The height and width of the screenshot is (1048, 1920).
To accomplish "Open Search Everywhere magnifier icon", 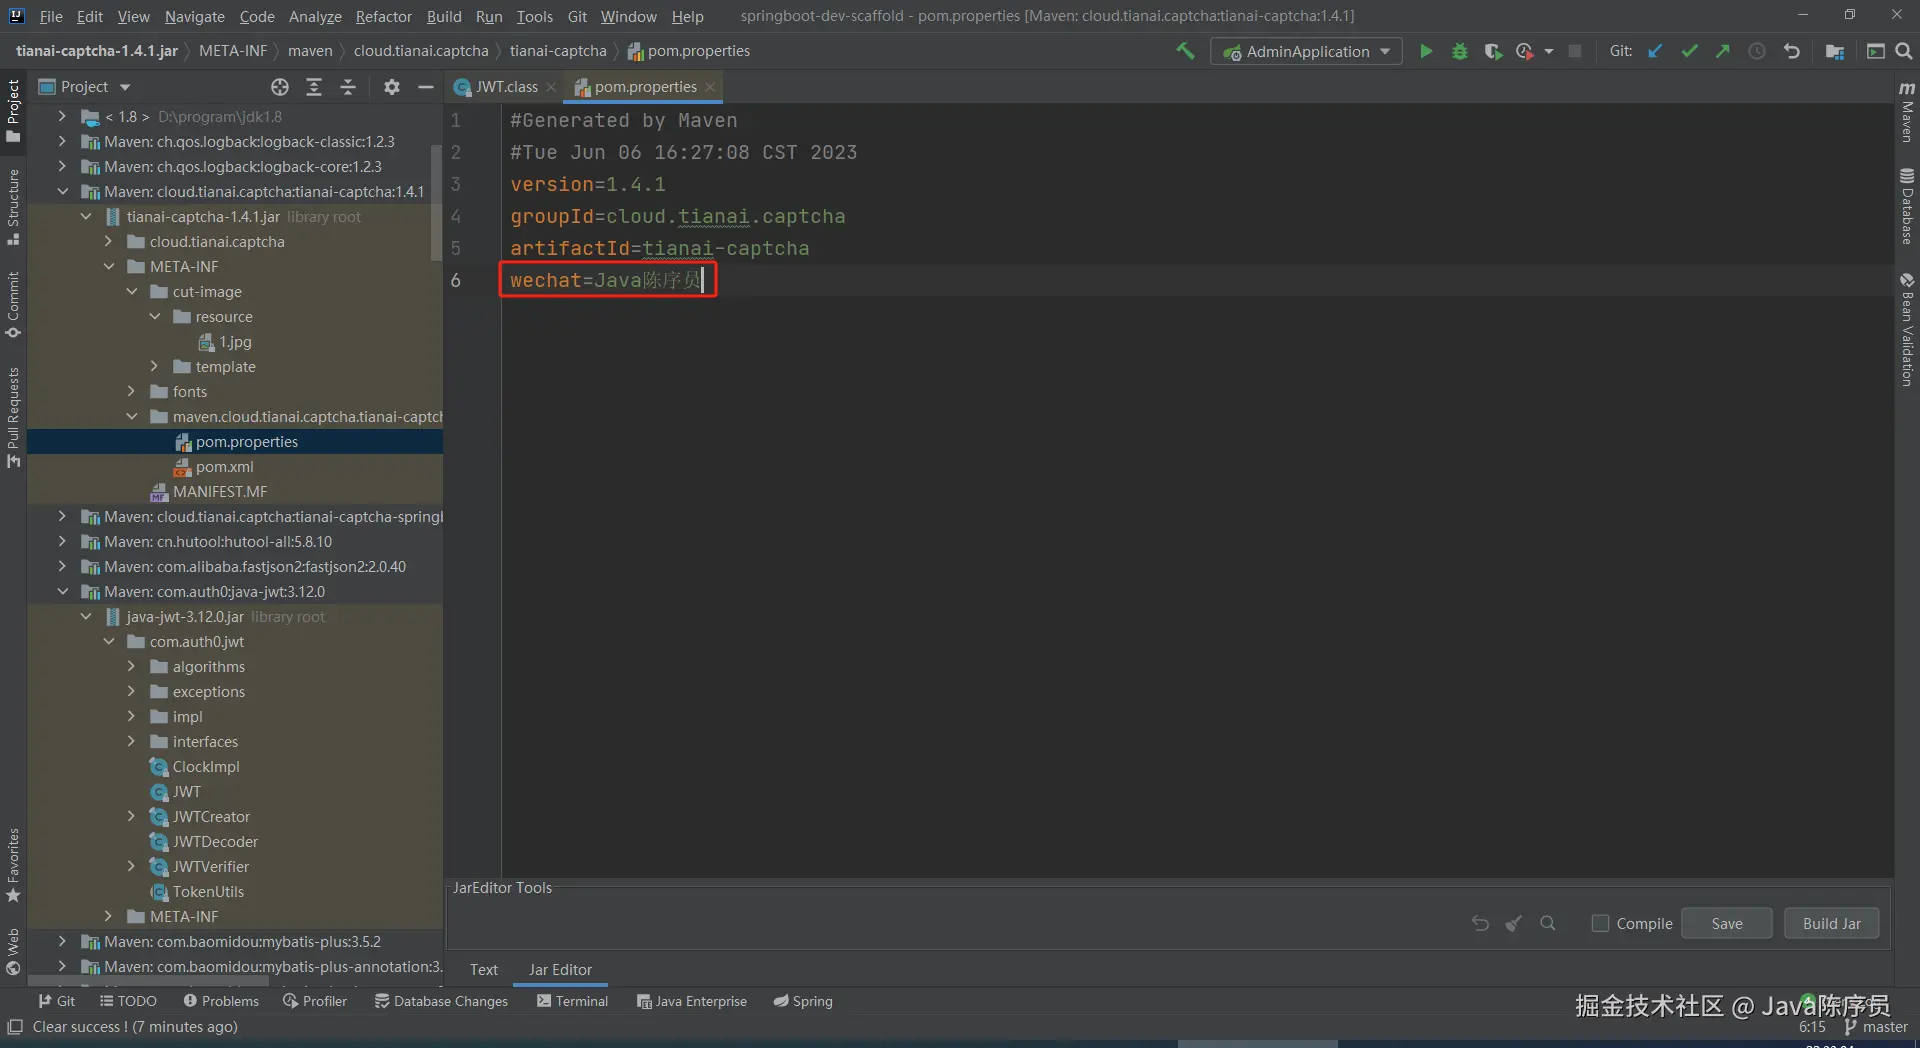I will click(x=1904, y=51).
